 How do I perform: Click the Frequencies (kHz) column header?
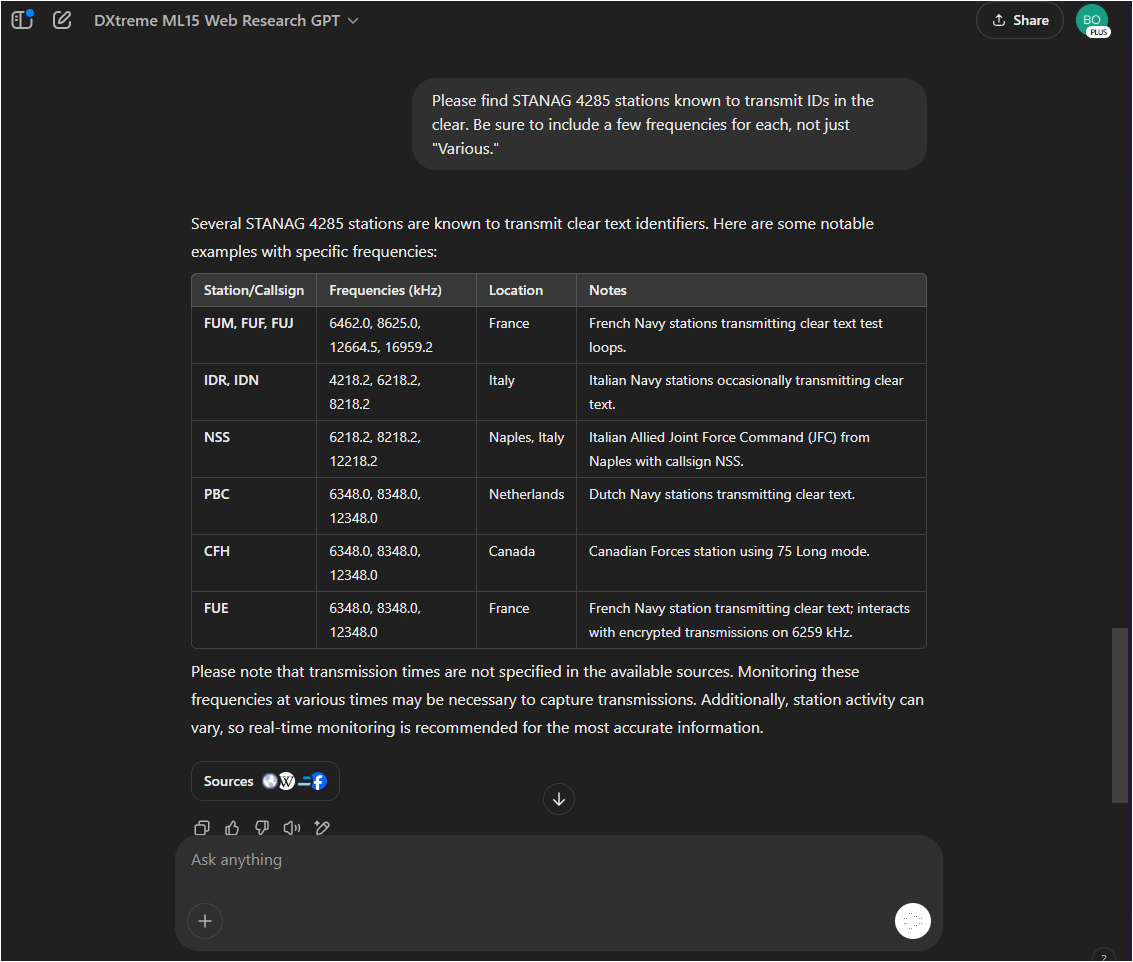385,290
